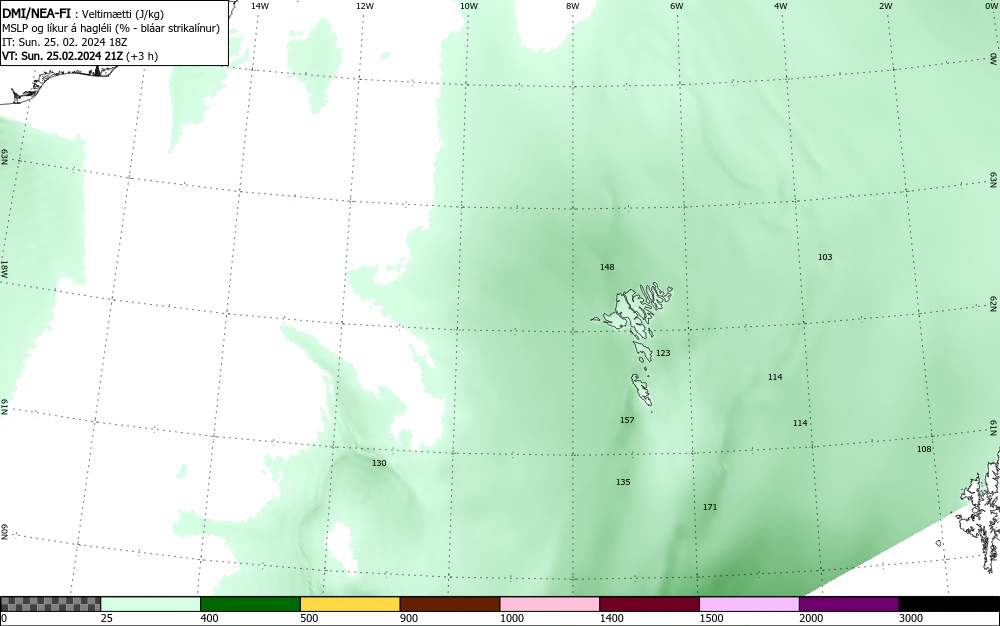Click the 8W longitude label

(573, 6)
